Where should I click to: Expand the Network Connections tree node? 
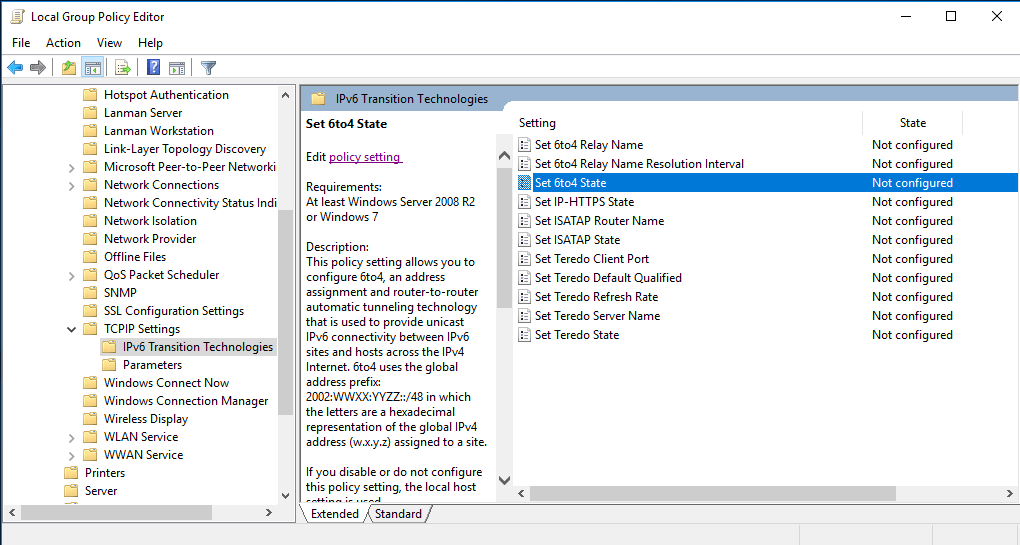[72, 186]
